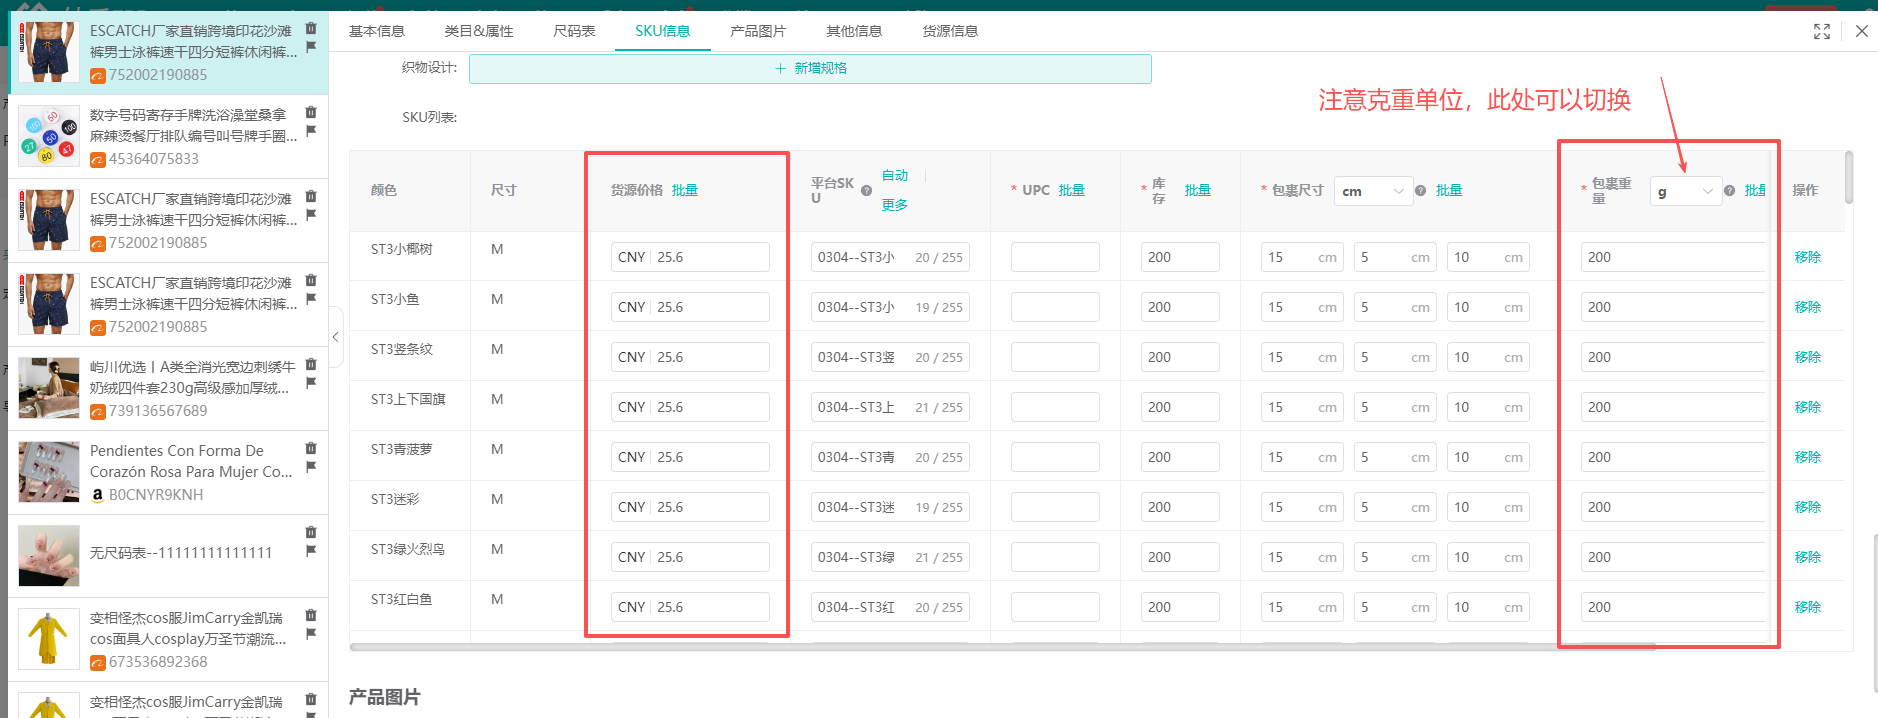This screenshot has height=718, width=1878.
Task: Open help icon next to 平台SKU
Action: [x=866, y=191]
